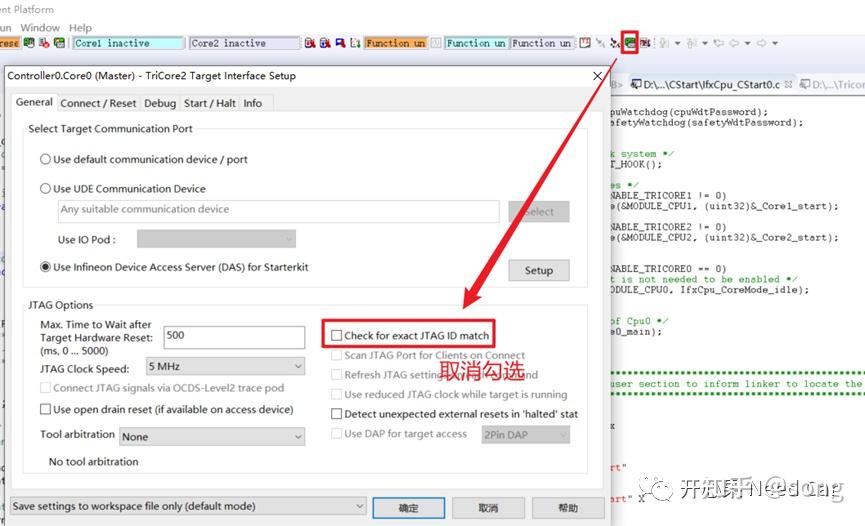
Task: Open the Help menu
Action: click(80, 28)
